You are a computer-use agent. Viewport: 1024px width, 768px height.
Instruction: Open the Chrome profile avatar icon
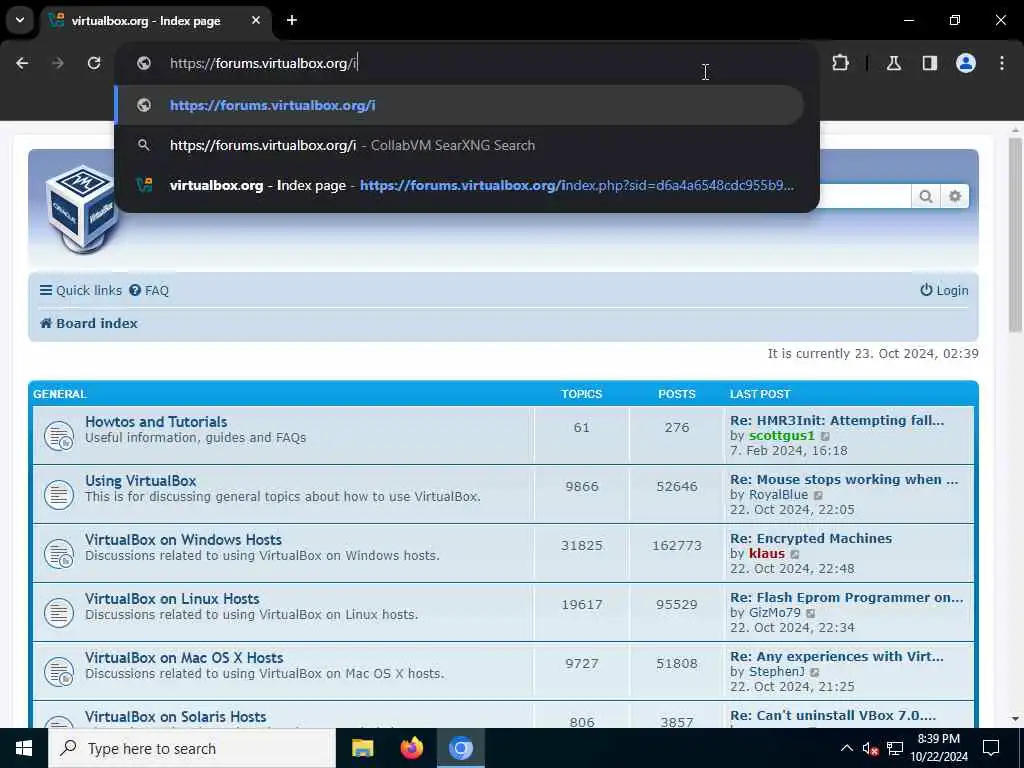tap(966, 63)
